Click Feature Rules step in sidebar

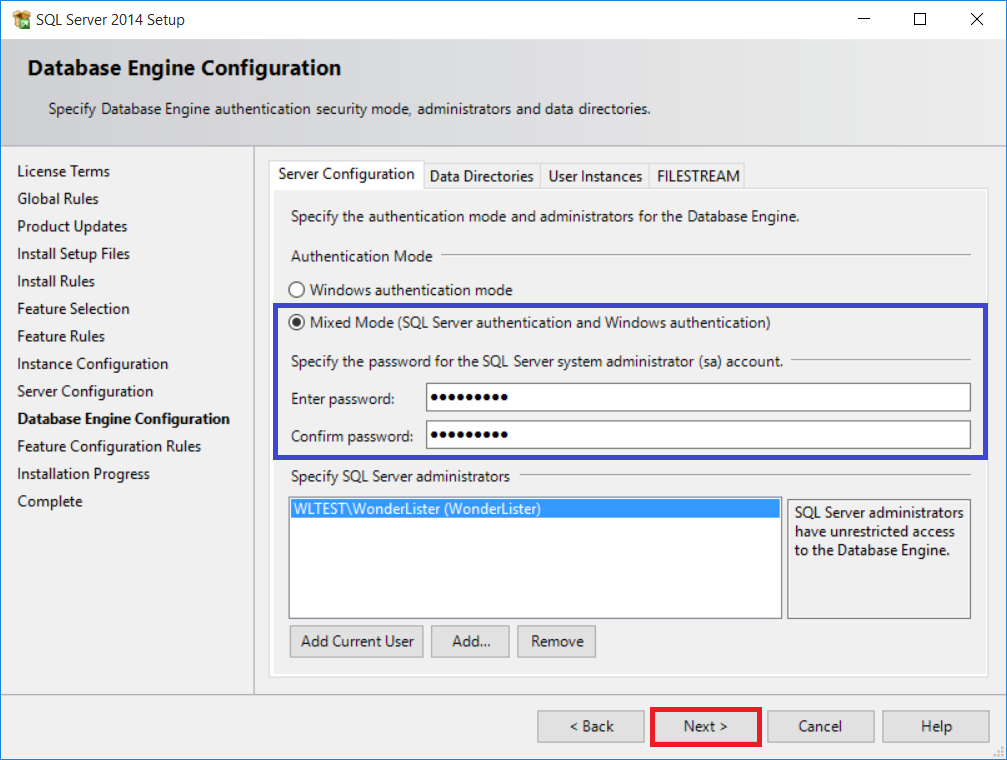coord(61,337)
